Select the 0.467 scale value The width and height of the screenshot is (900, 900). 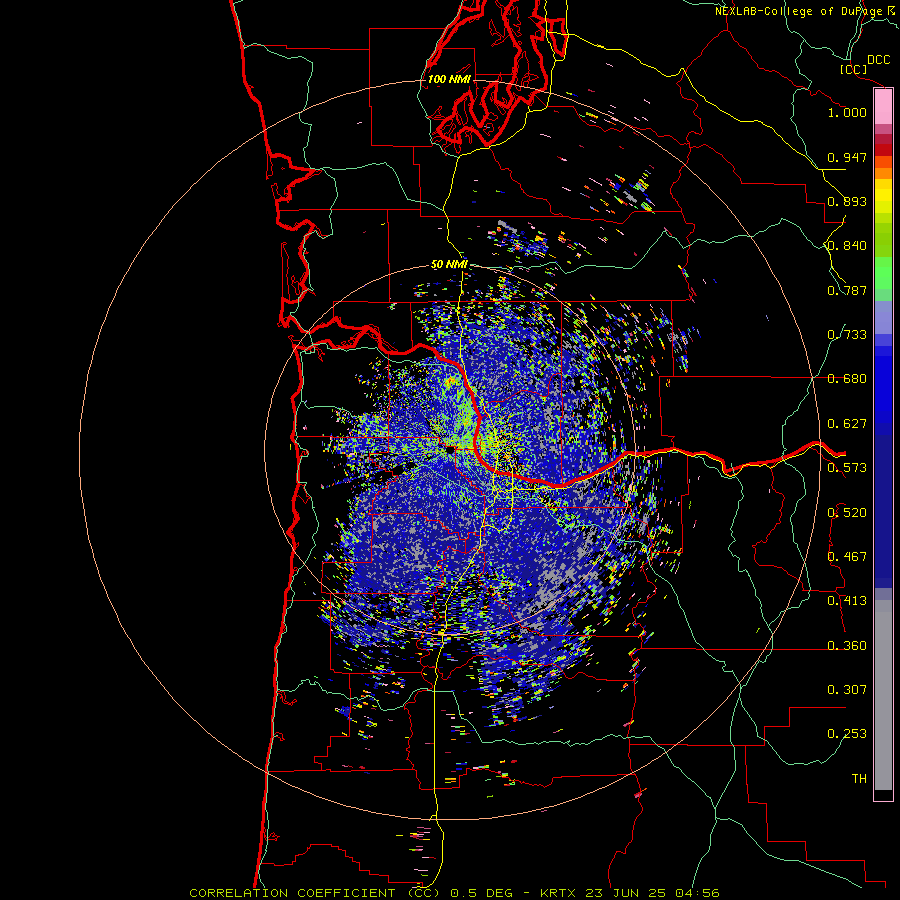coord(847,557)
